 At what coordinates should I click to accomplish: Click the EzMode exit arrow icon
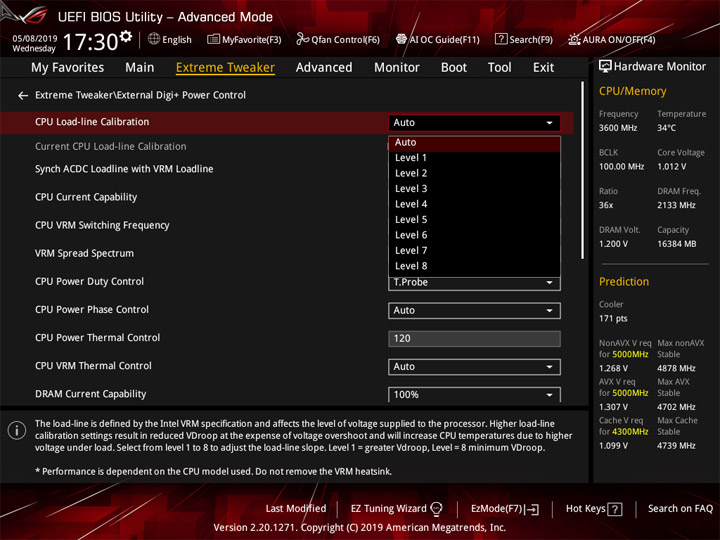pos(533,509)
